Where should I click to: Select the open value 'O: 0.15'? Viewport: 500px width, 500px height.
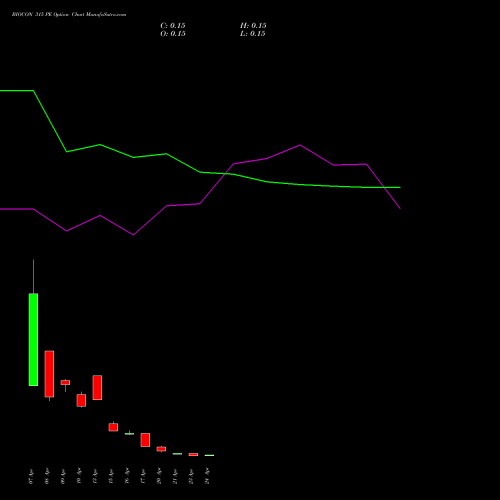tap(173, 34)
